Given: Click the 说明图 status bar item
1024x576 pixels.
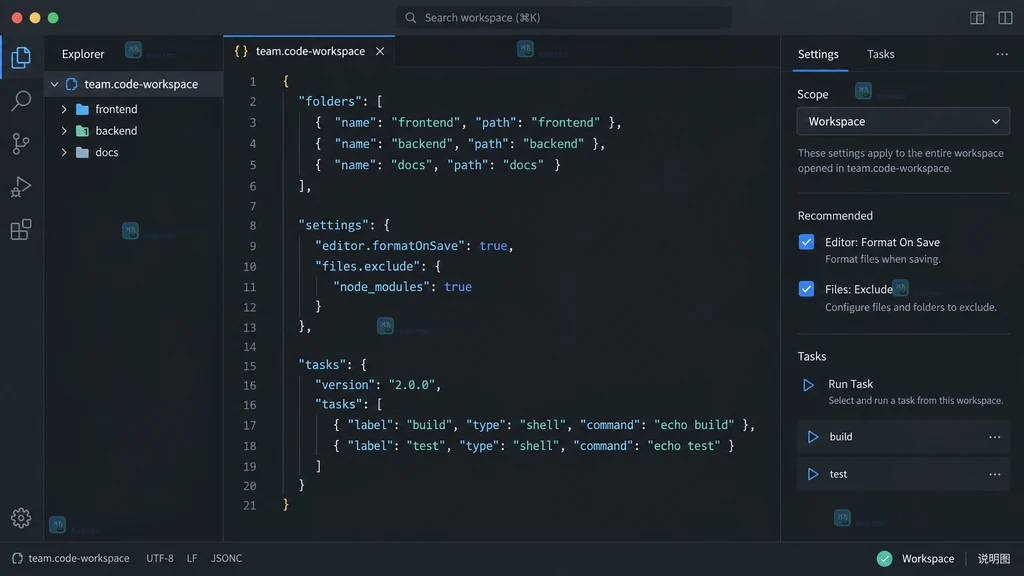Looking at the screenshot, I should point(993,558).
